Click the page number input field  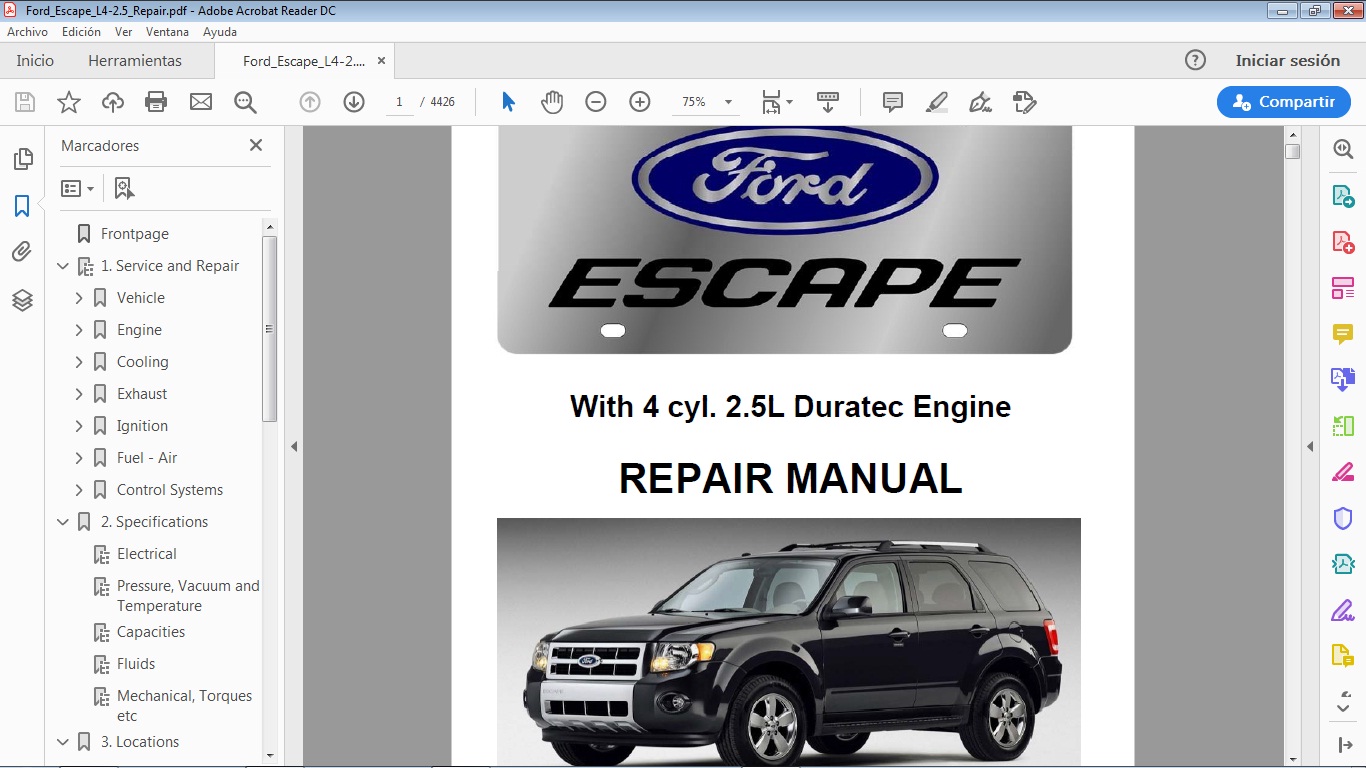coord(399,101)
